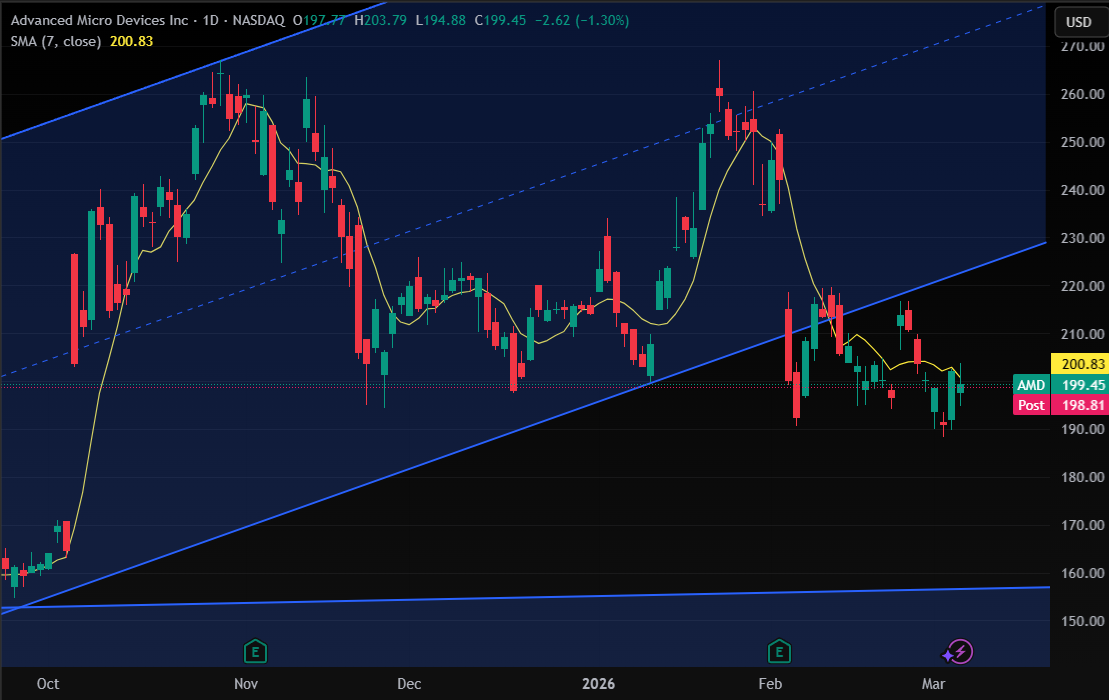
Task: Click the yellow 200.83 SMA price tag
Action: (x=1079, y=363)
